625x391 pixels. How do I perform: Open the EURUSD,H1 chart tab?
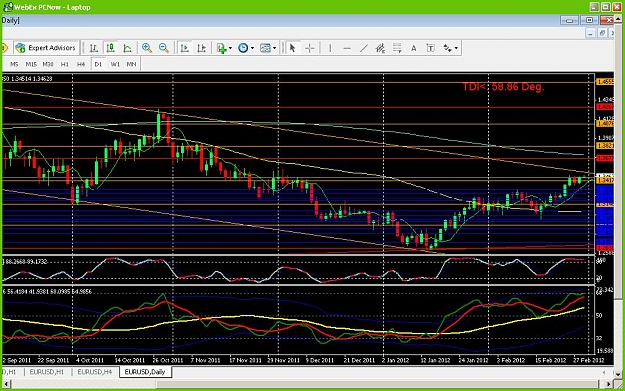[47, 372]
